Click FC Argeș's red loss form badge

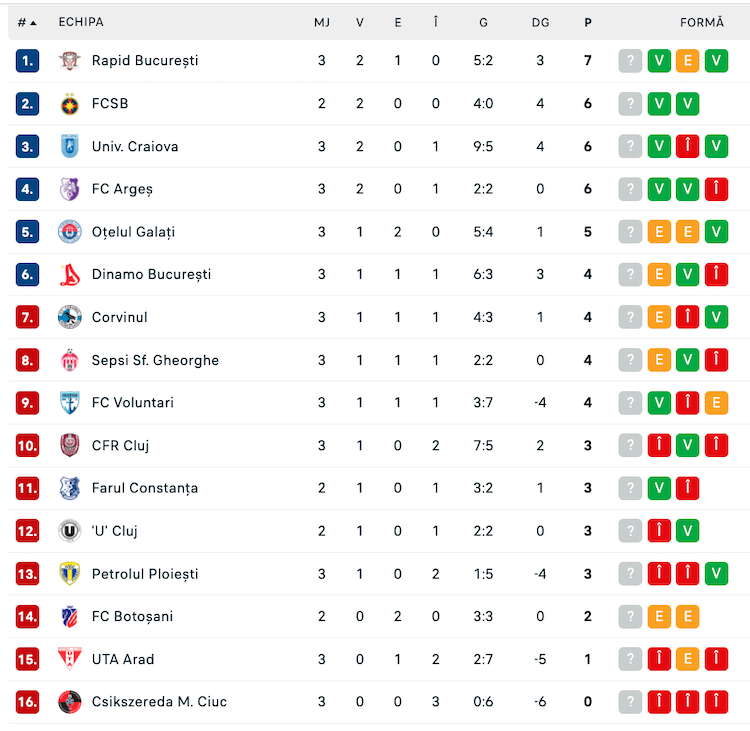pyautogui.click(x=716, y=189)
